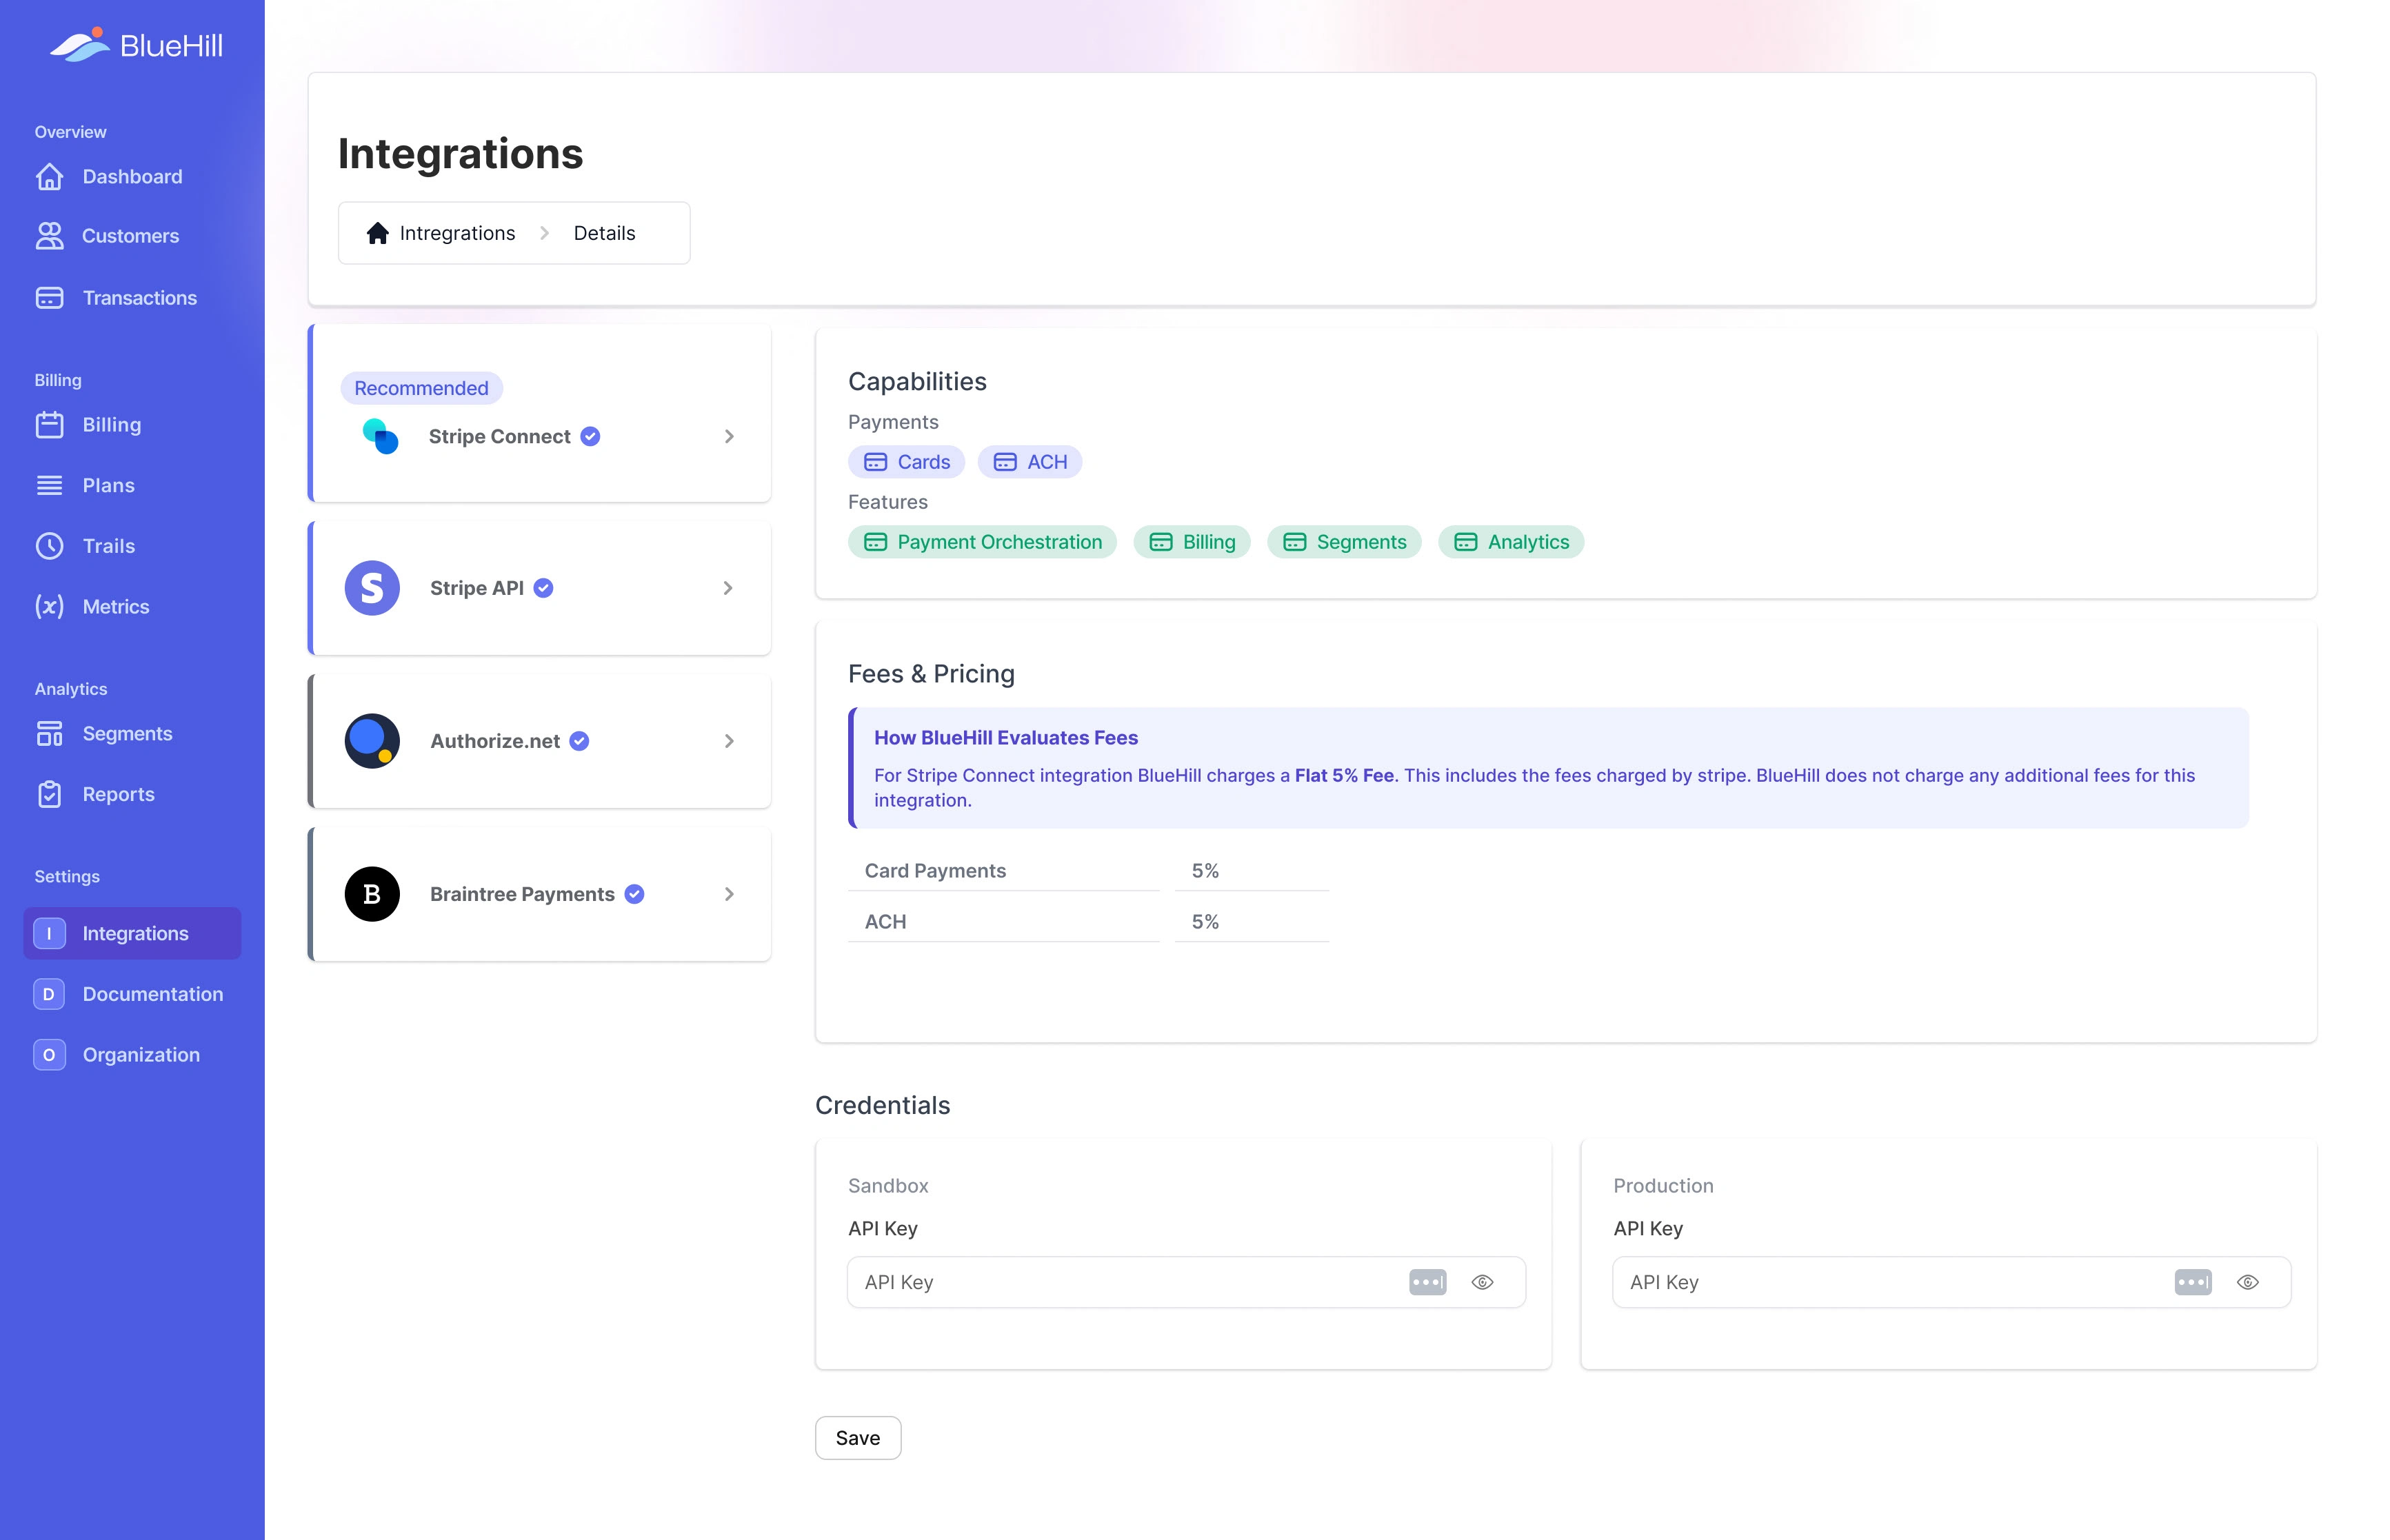
Task: Click the BlueHill logo icon
Action: click(80, 45)
